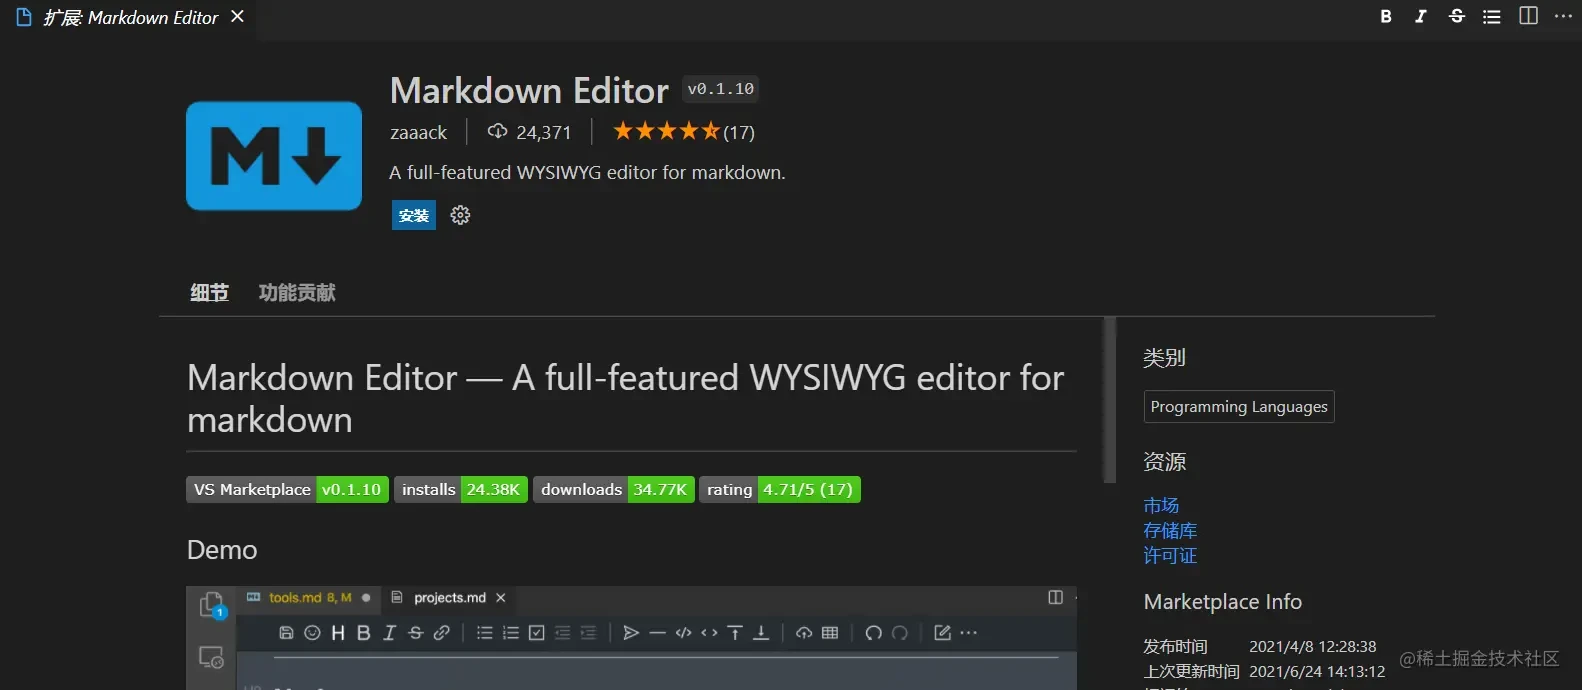Click the task checkbox icon in demo toolbar
The width and height of the screenshot is (1582, 690).
click(x=537, y=633)
